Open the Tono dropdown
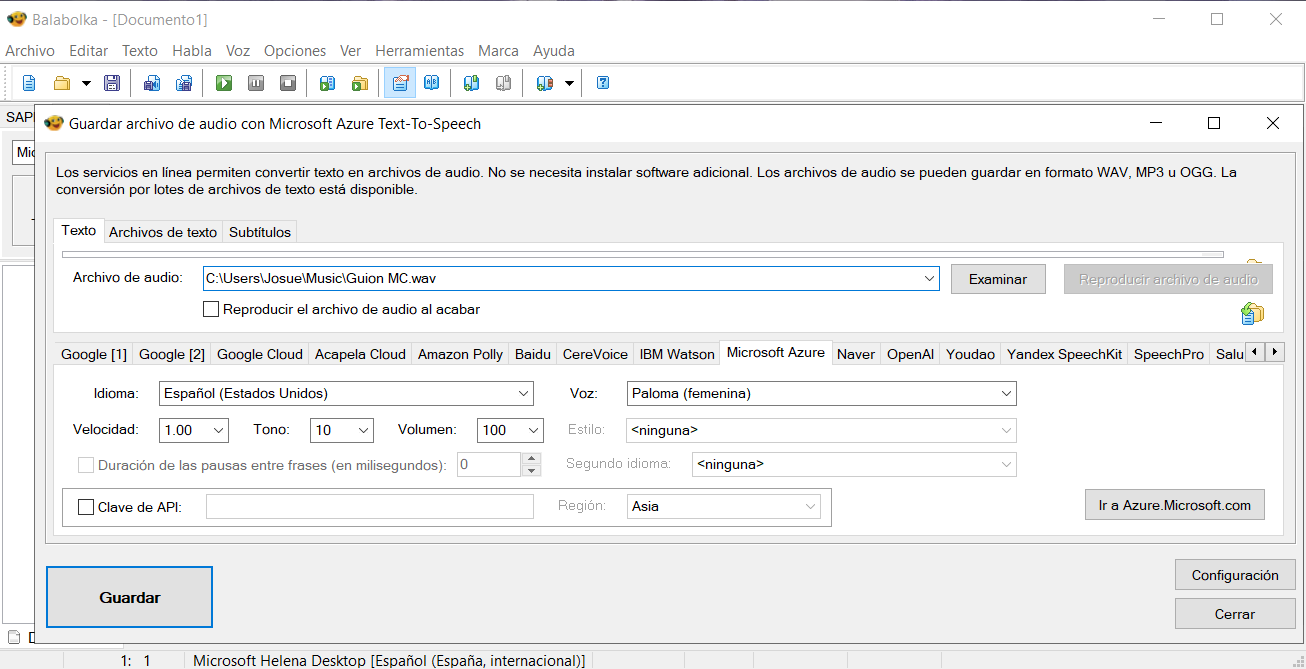This screenshot has width=1306, height=669. 342,430
